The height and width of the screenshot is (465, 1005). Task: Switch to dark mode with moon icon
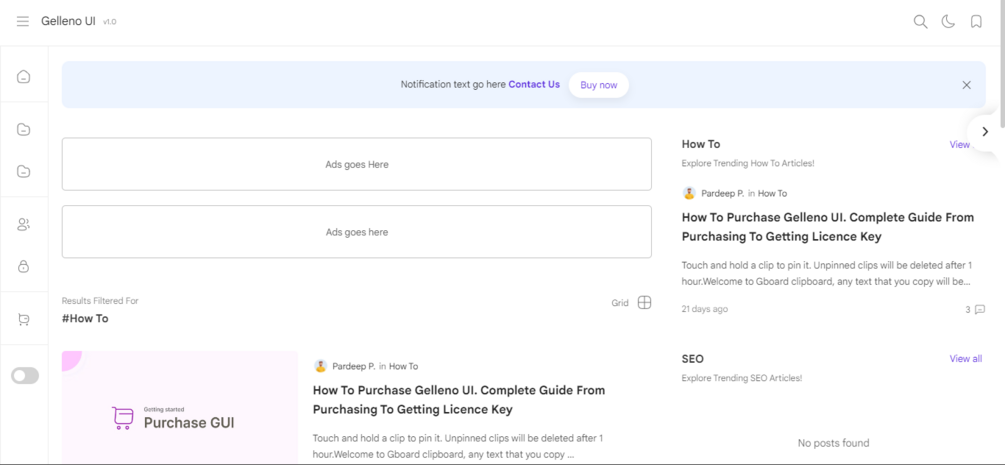tap(948, 21)
